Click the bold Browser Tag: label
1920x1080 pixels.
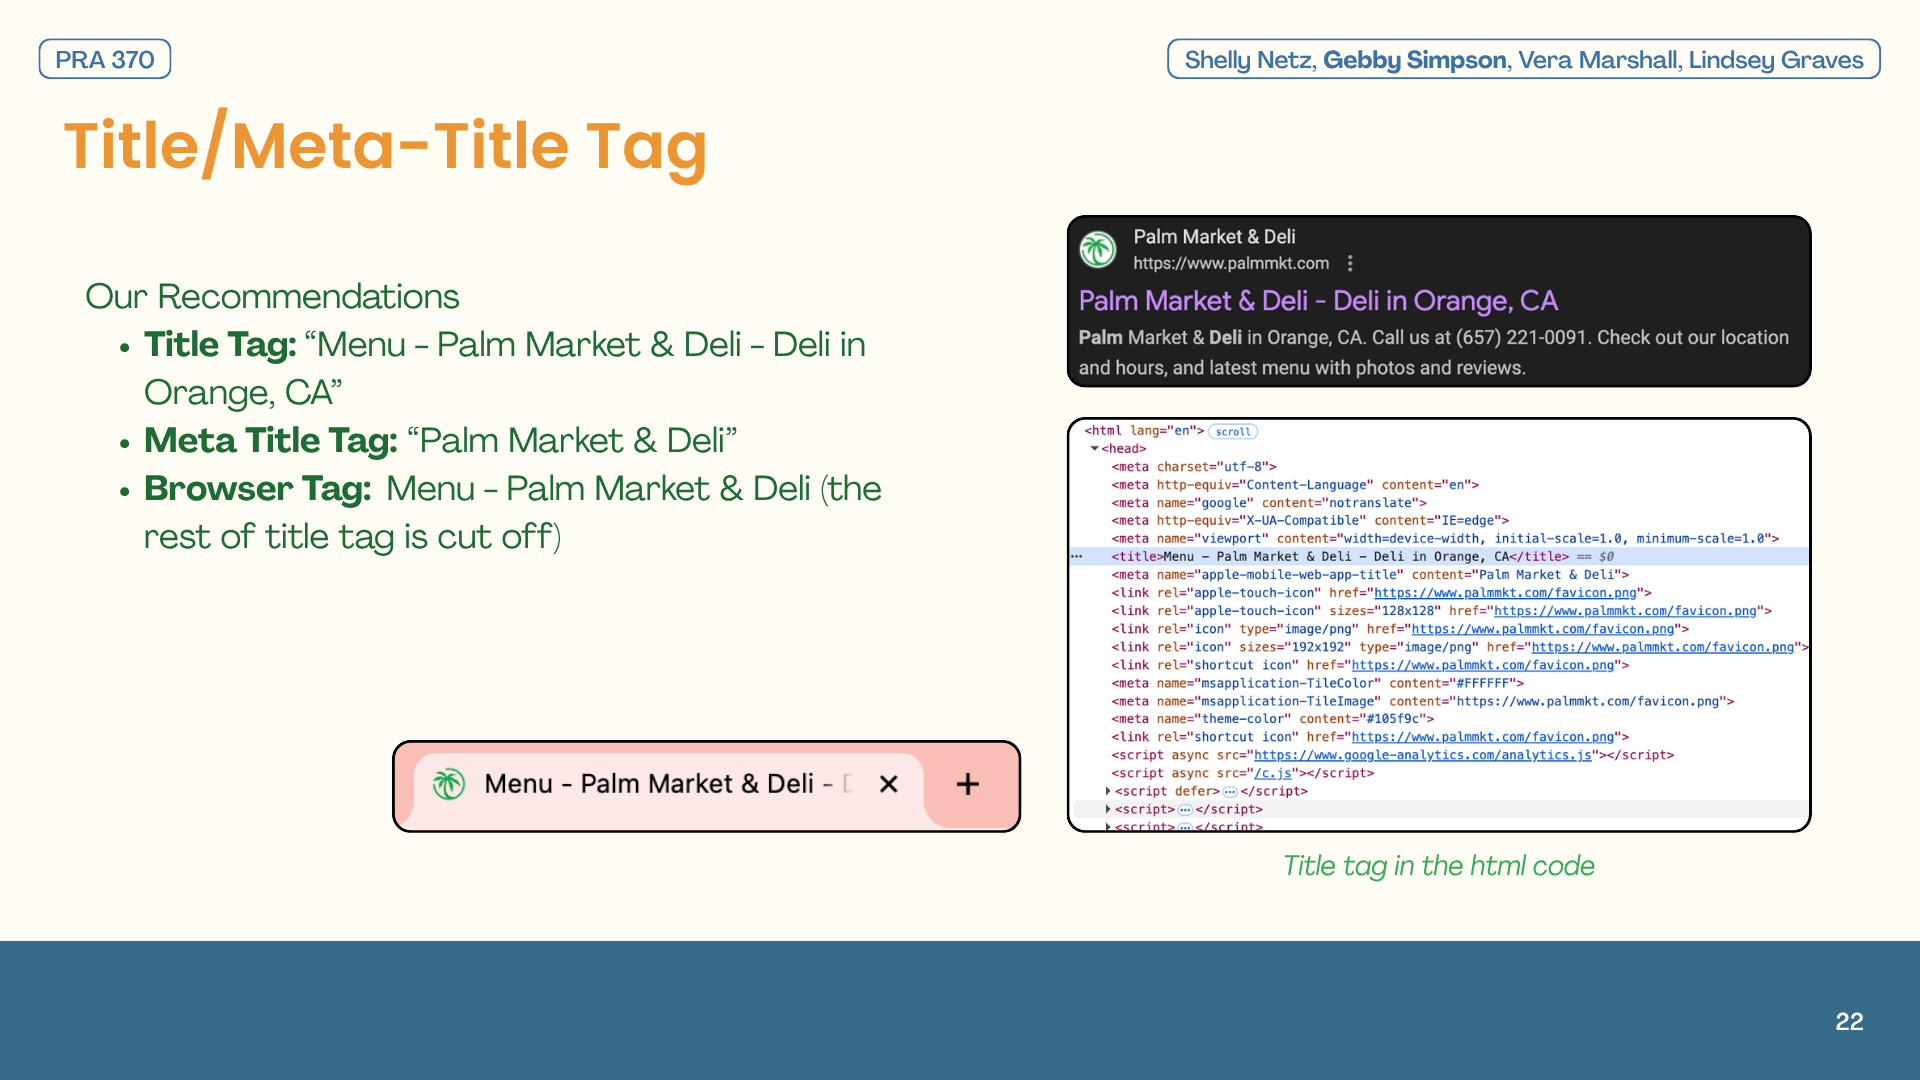point(258,488)
